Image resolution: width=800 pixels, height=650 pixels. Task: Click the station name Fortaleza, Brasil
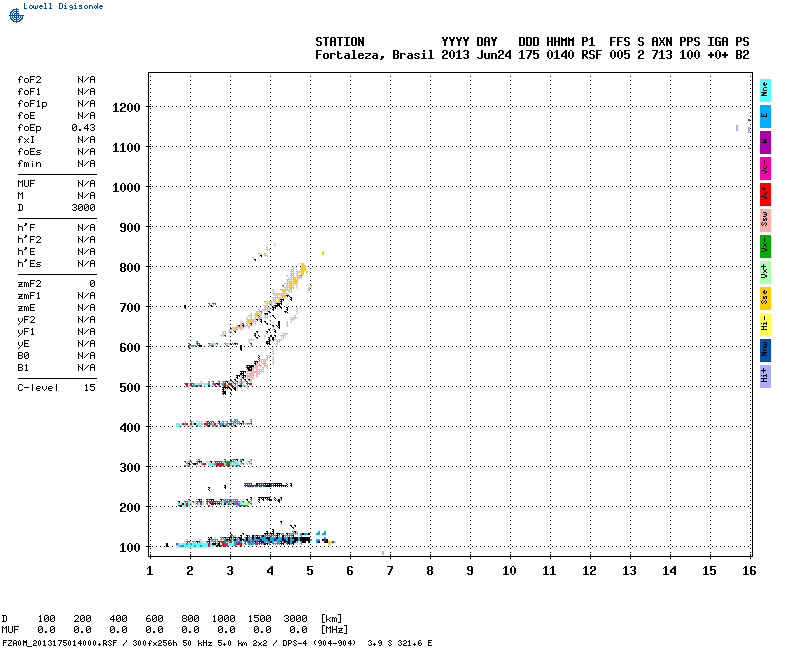click(x=374, y=55)
